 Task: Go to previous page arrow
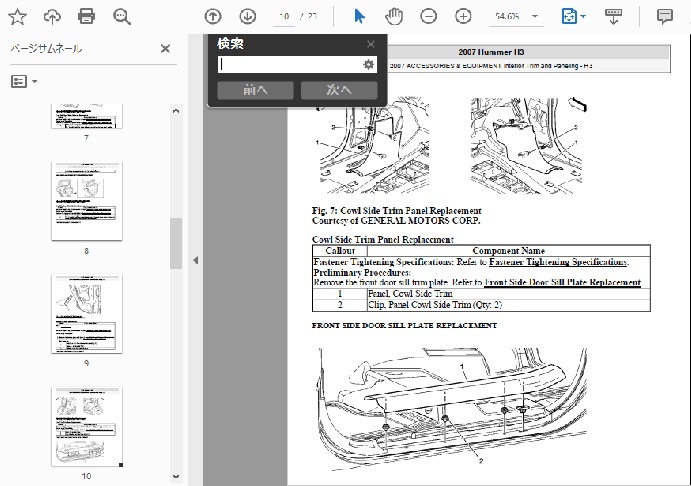pyautogui.click(x=213, y=17)
